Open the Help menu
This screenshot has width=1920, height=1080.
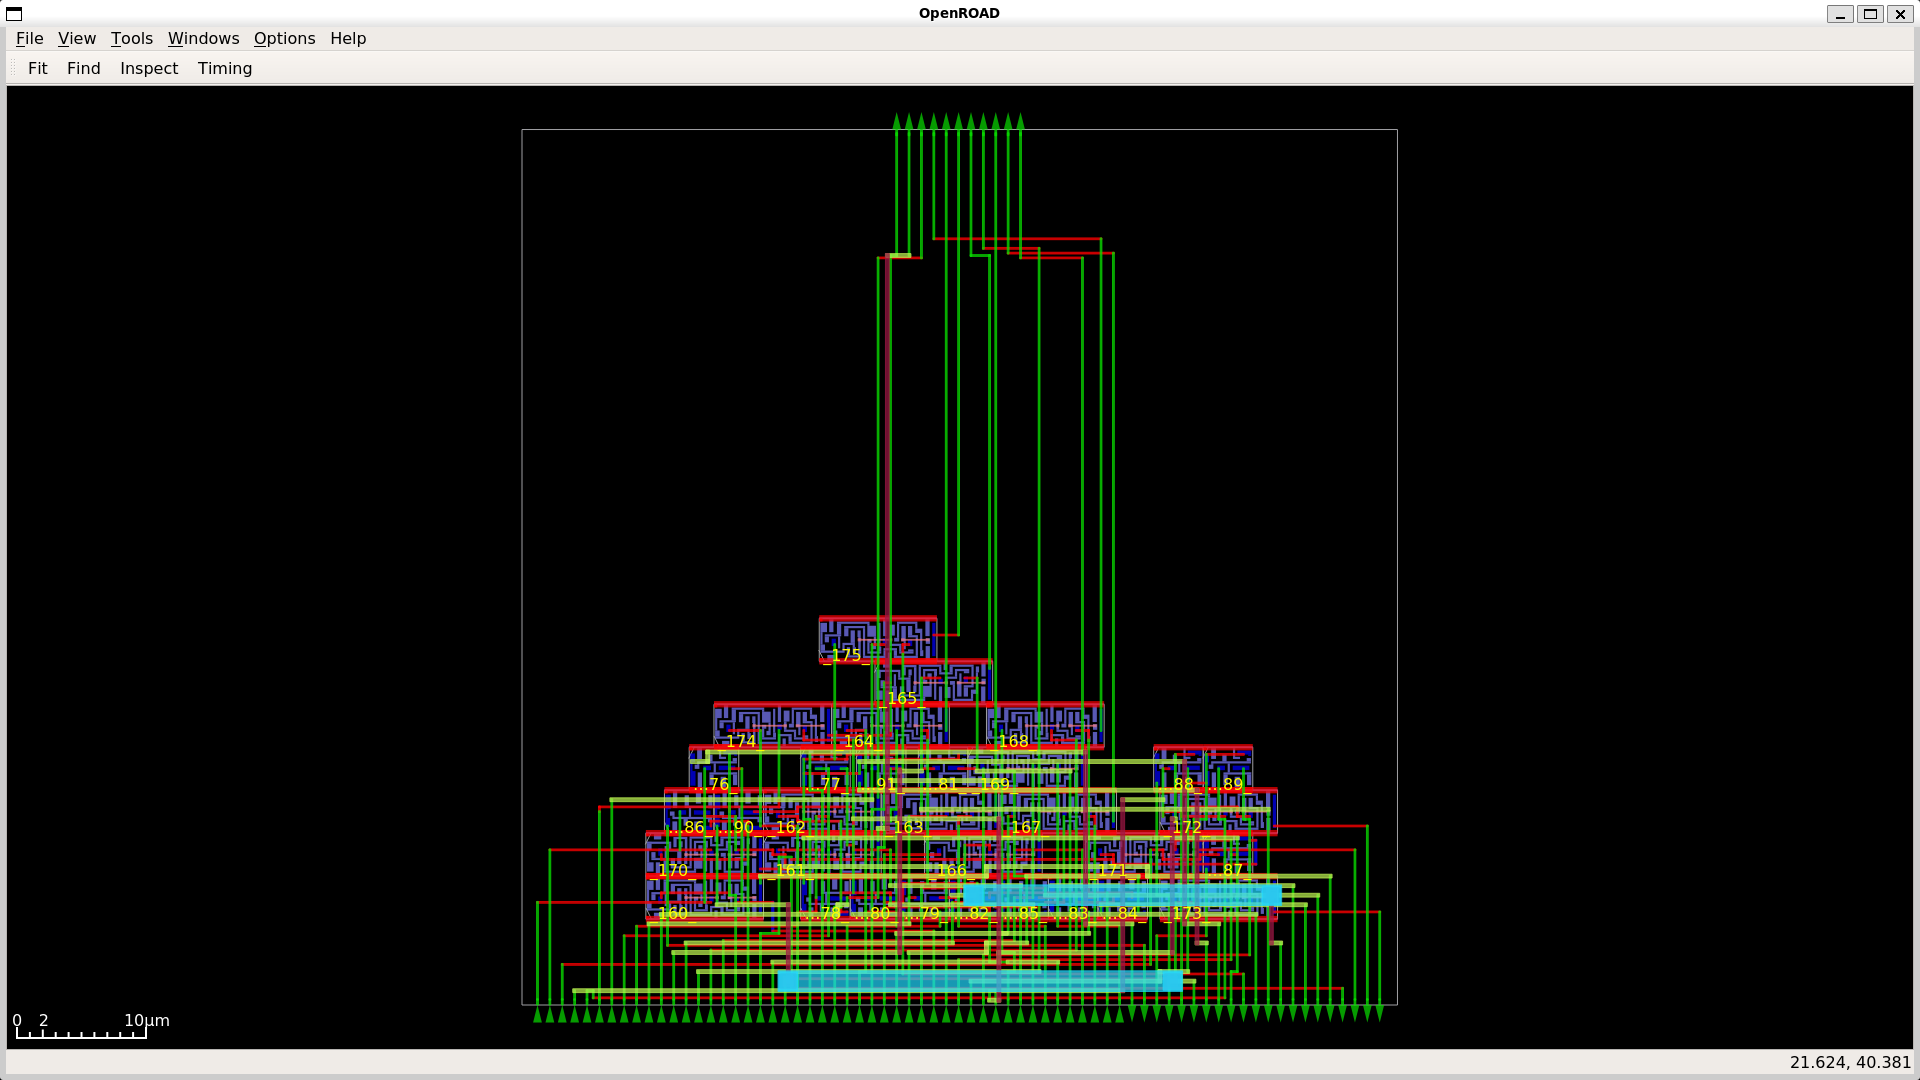coord(348,38)
